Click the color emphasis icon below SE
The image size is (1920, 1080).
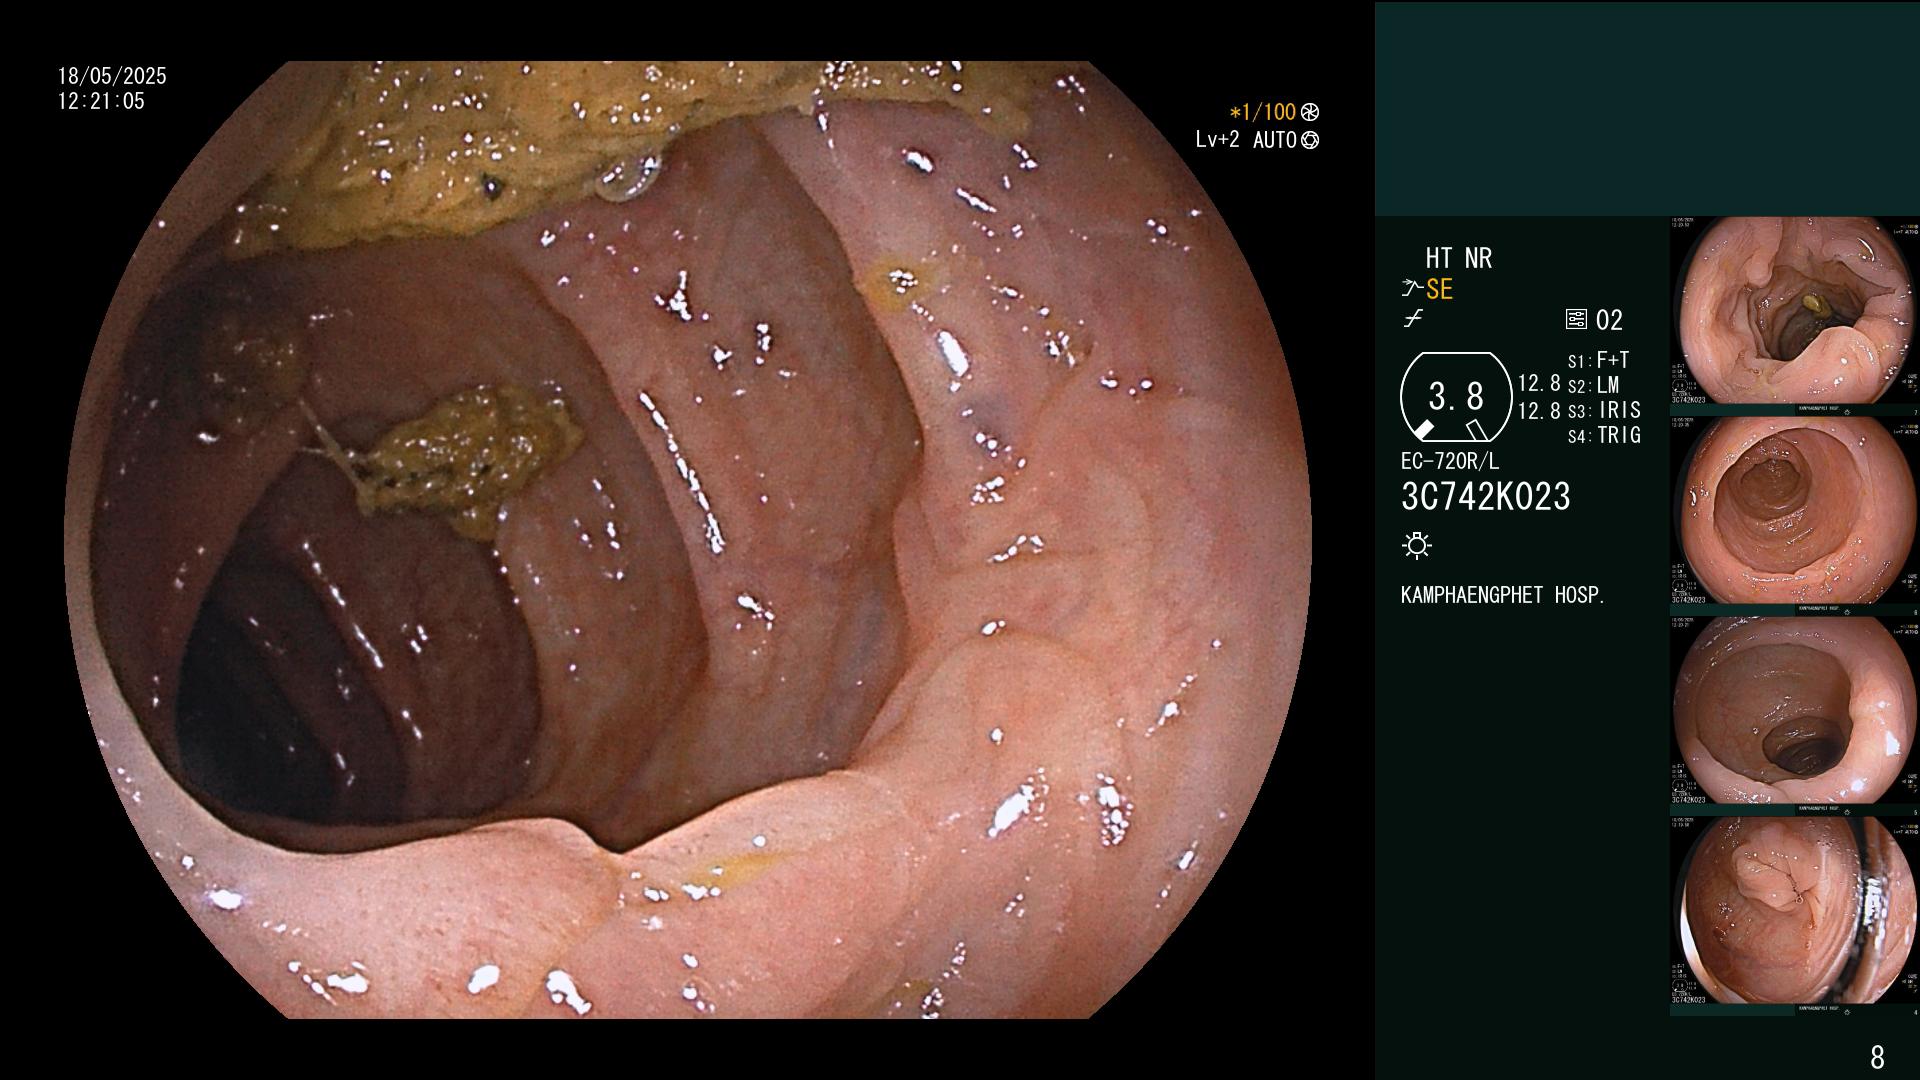coord(1413,319)
